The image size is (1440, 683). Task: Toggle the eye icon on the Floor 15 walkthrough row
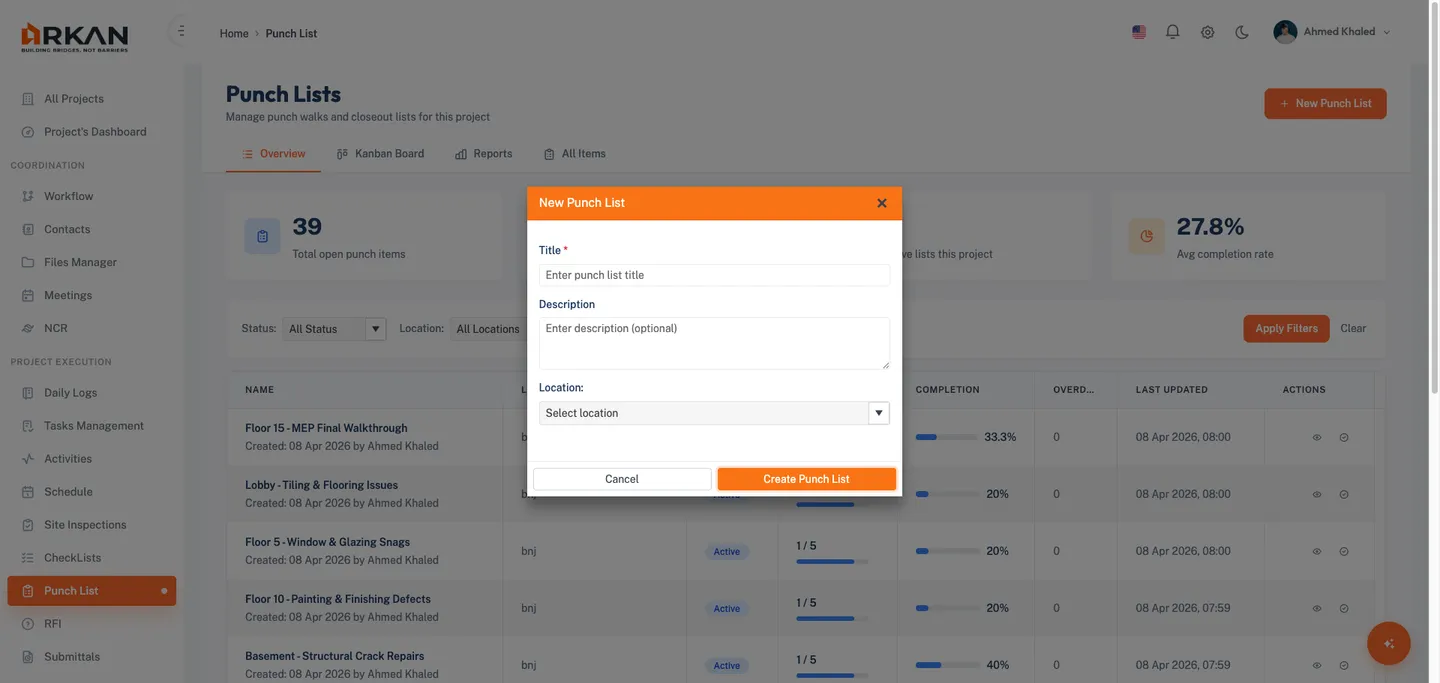(x=1316, y=436)
